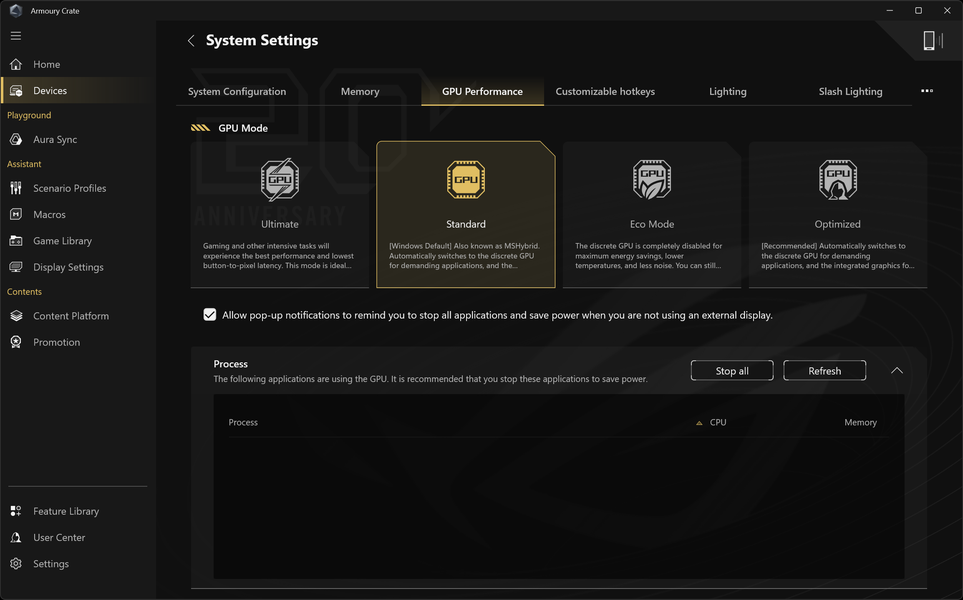Open Feature Library label

pos(66,512)
